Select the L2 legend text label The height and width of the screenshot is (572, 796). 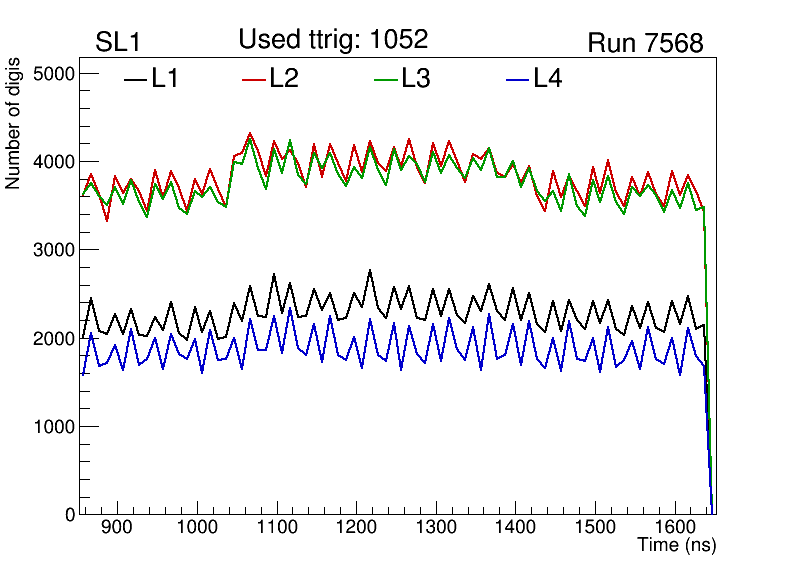point(284,79)
